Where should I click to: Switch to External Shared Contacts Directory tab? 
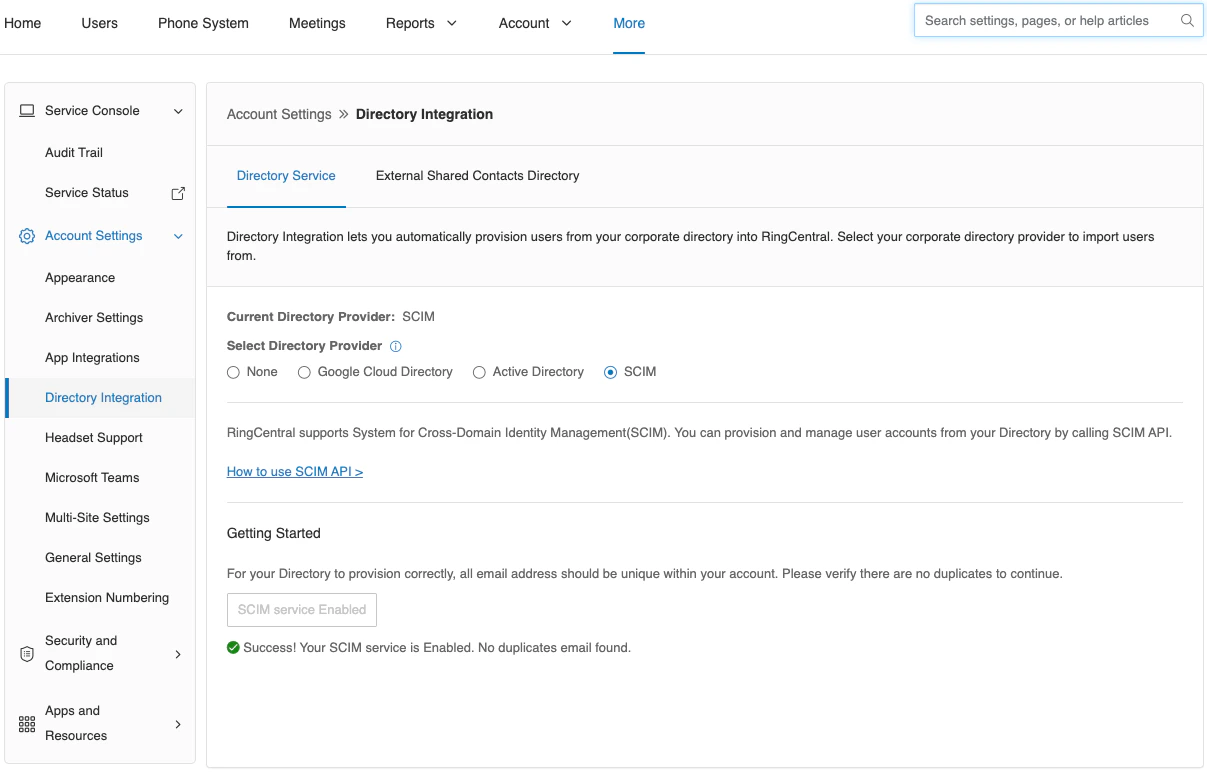[x=477, y=176]
